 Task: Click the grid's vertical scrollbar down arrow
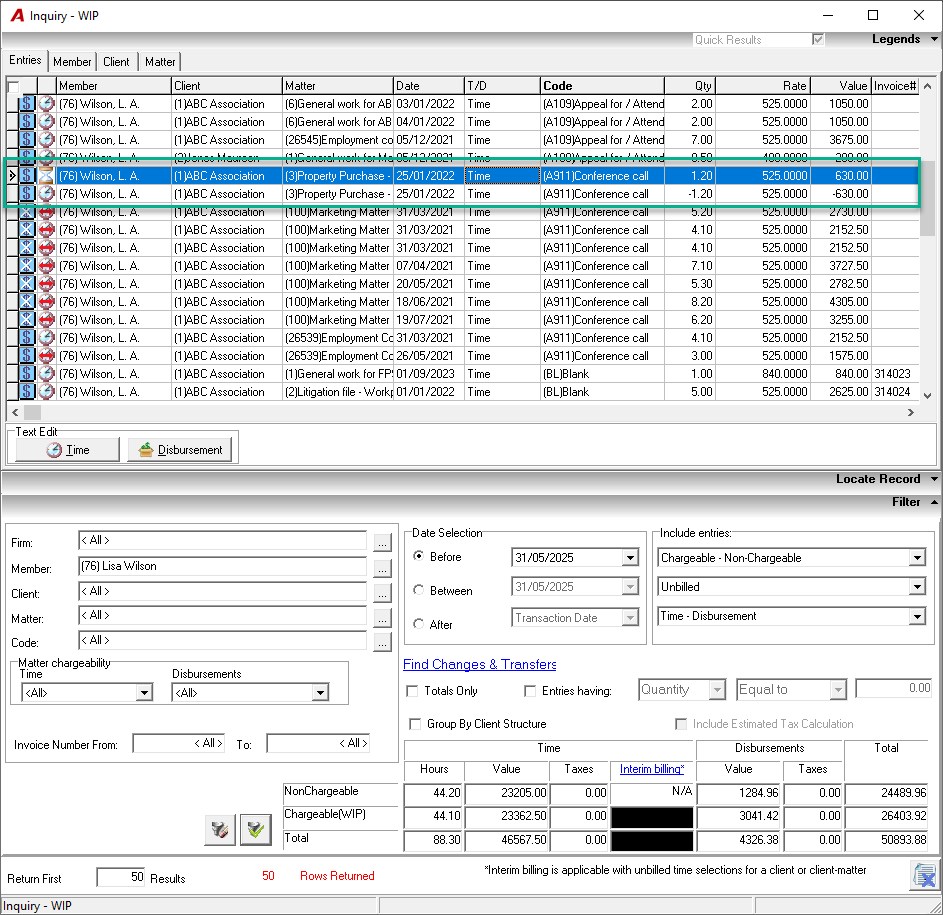[927, 395]
